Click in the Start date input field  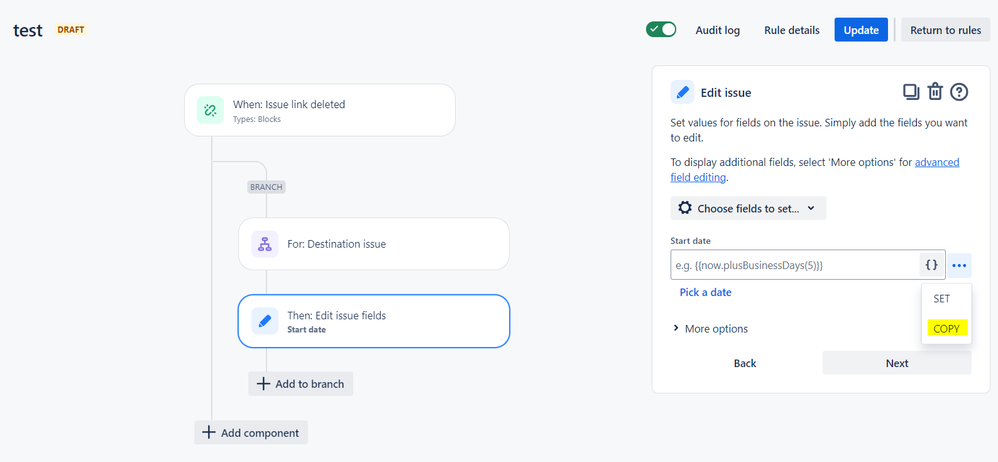coord(794,265)
